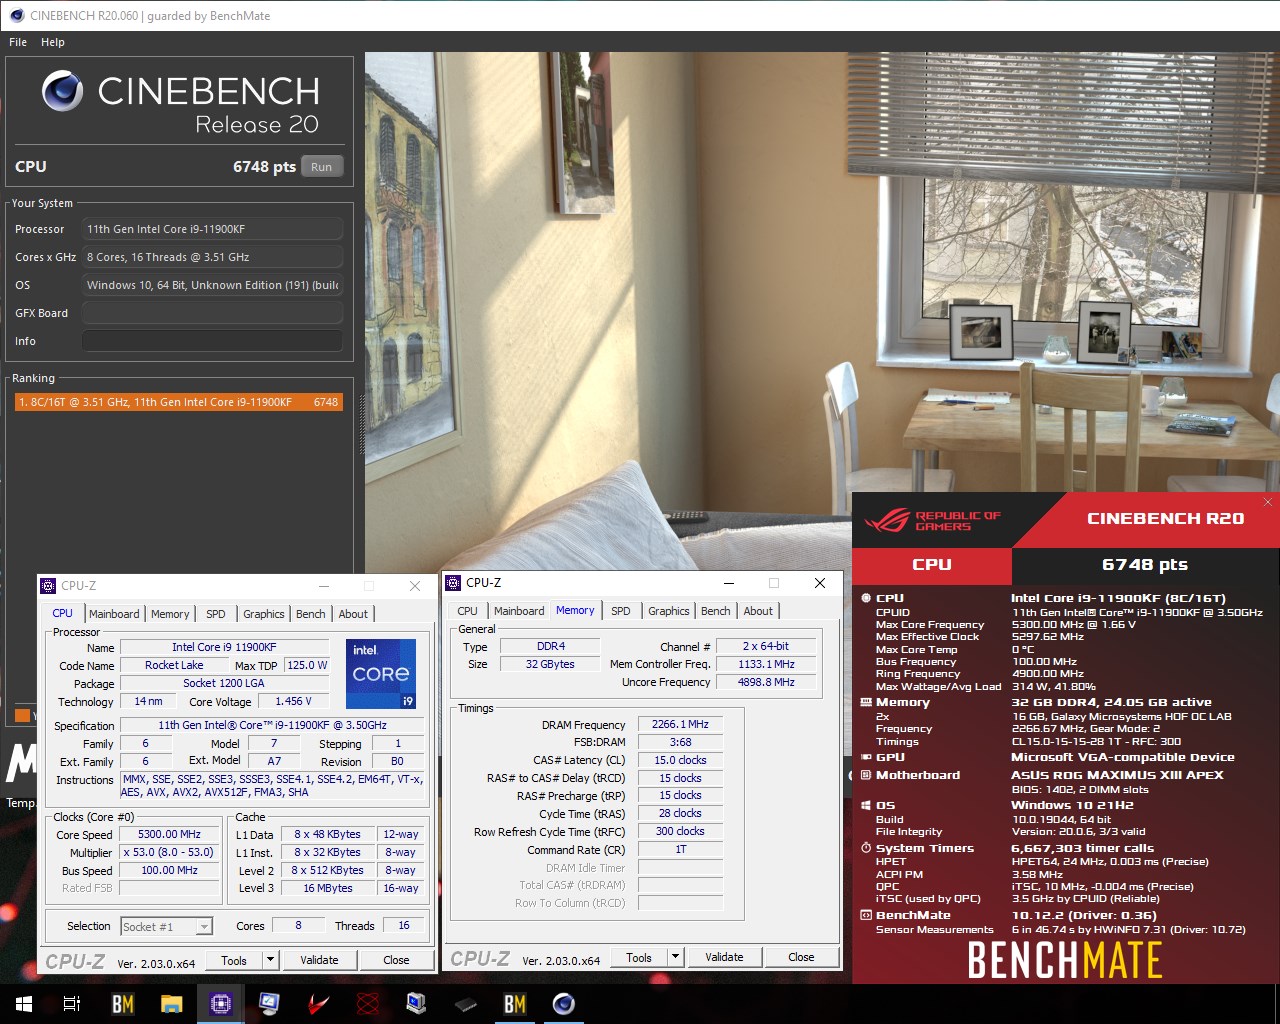Switch to the BenchMate taskbar icon beside Cinebench

[514, 1003]
